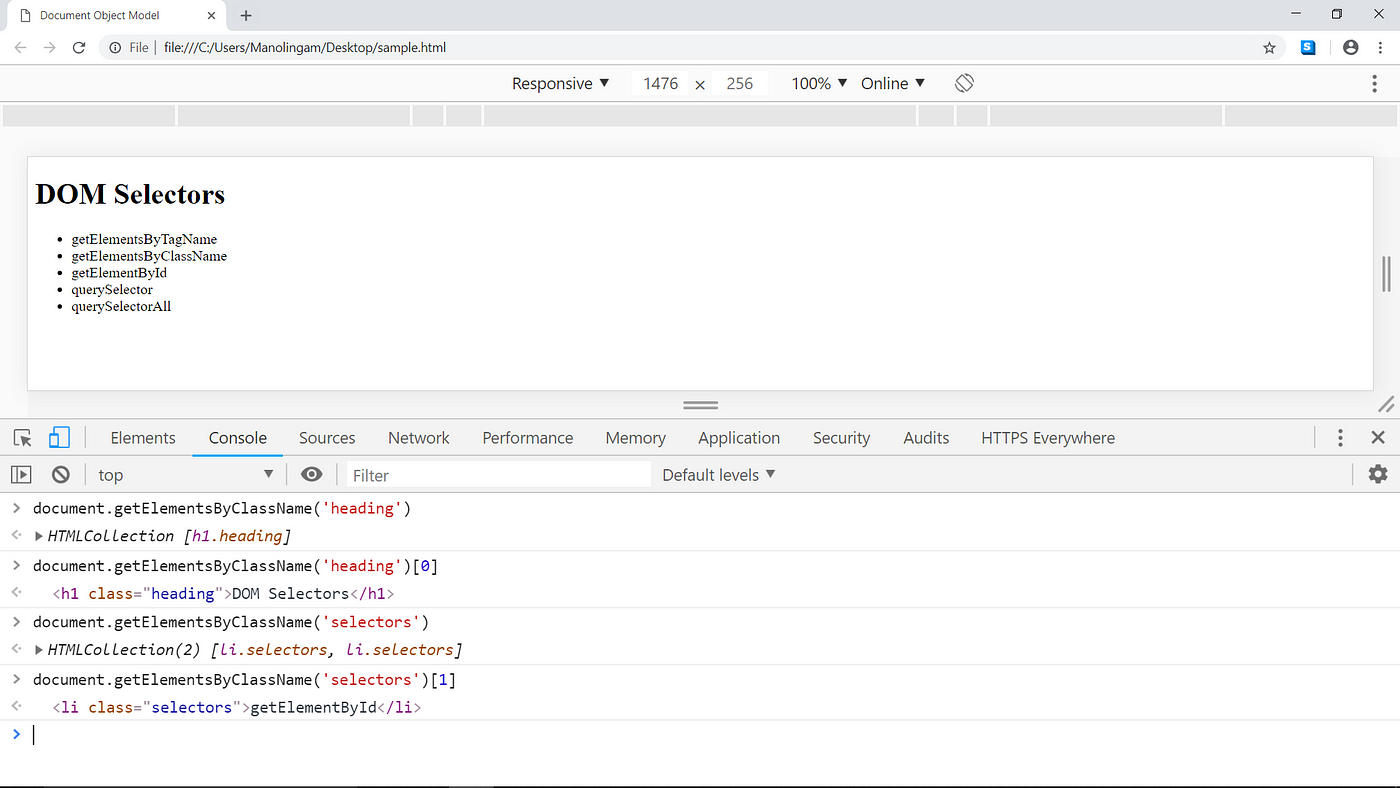Screen dimensions: 1400x788
Task: Grab the viewport bottom resize handle
Action: 700,405
